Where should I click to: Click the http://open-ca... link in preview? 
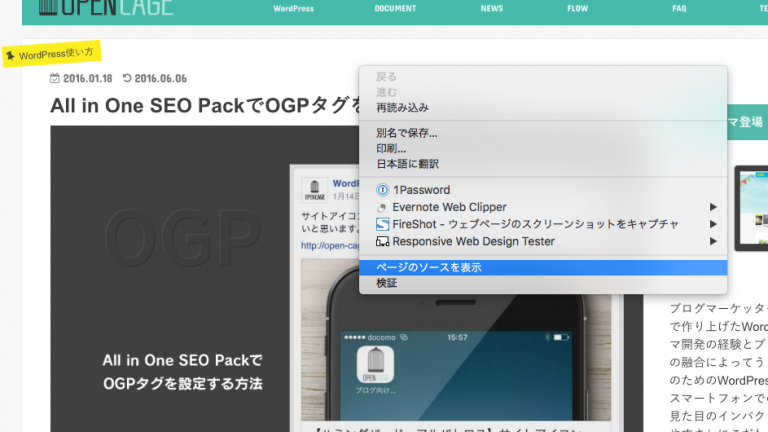coord(330,245)
